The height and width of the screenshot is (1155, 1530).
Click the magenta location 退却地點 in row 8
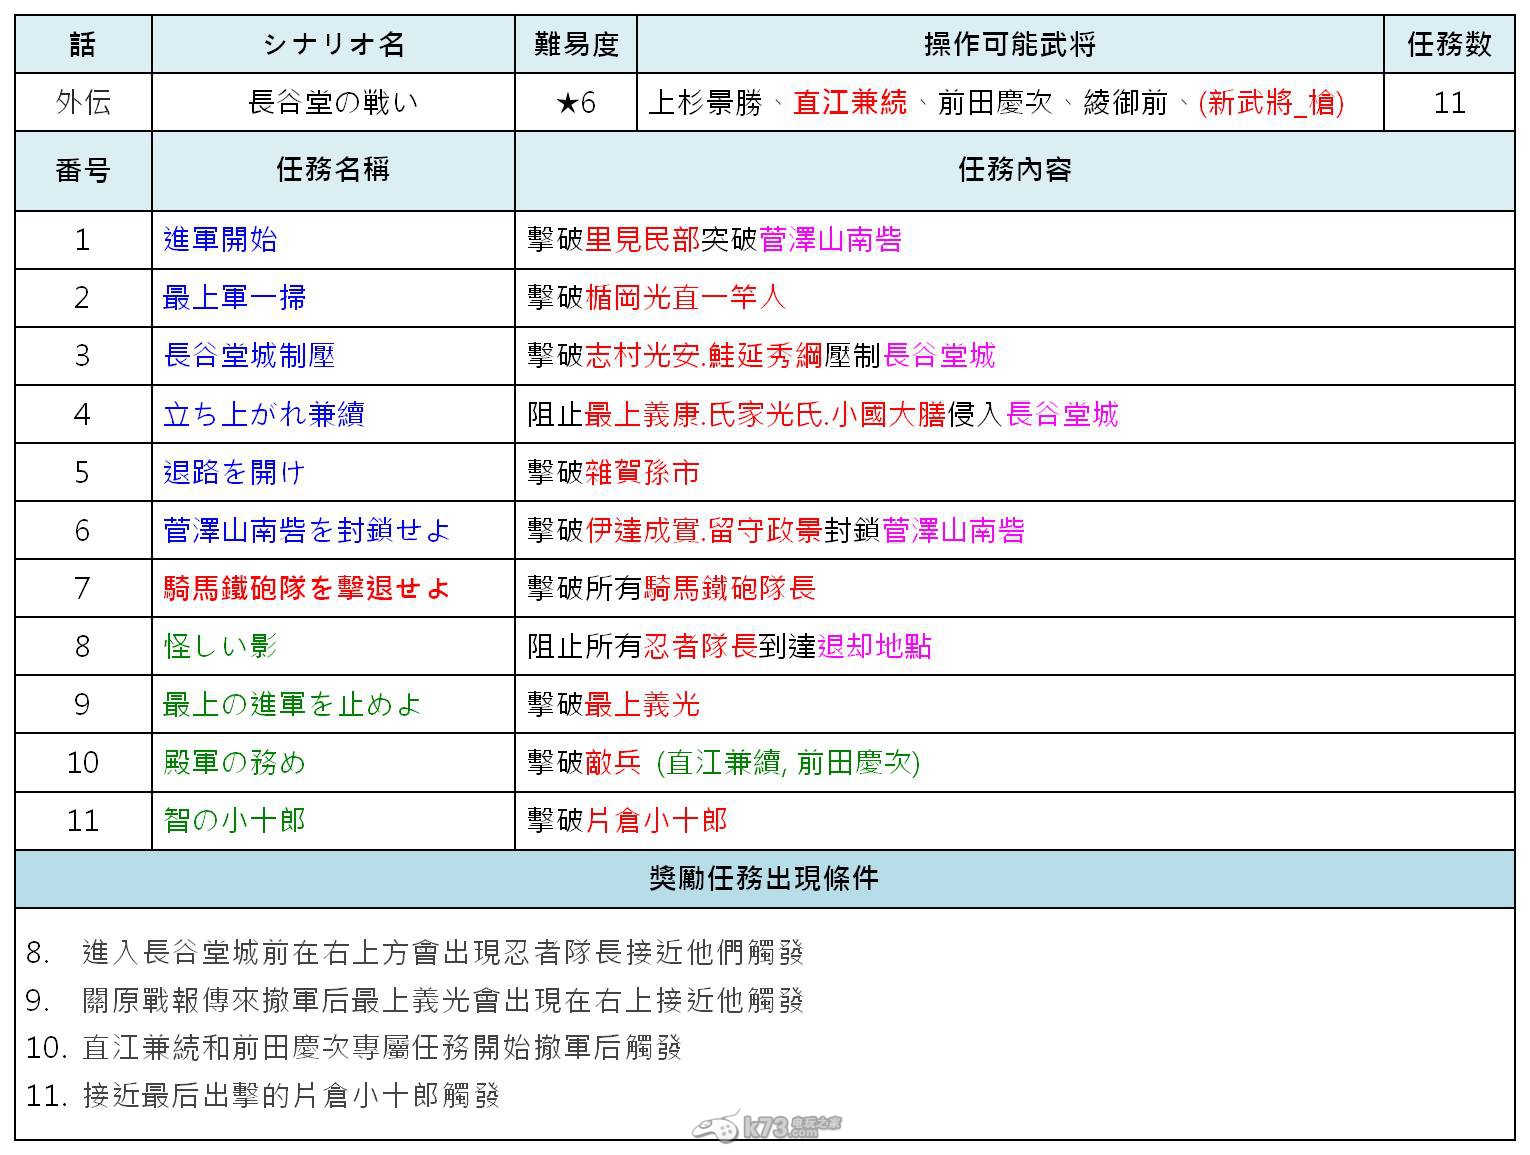pos(874,646)
